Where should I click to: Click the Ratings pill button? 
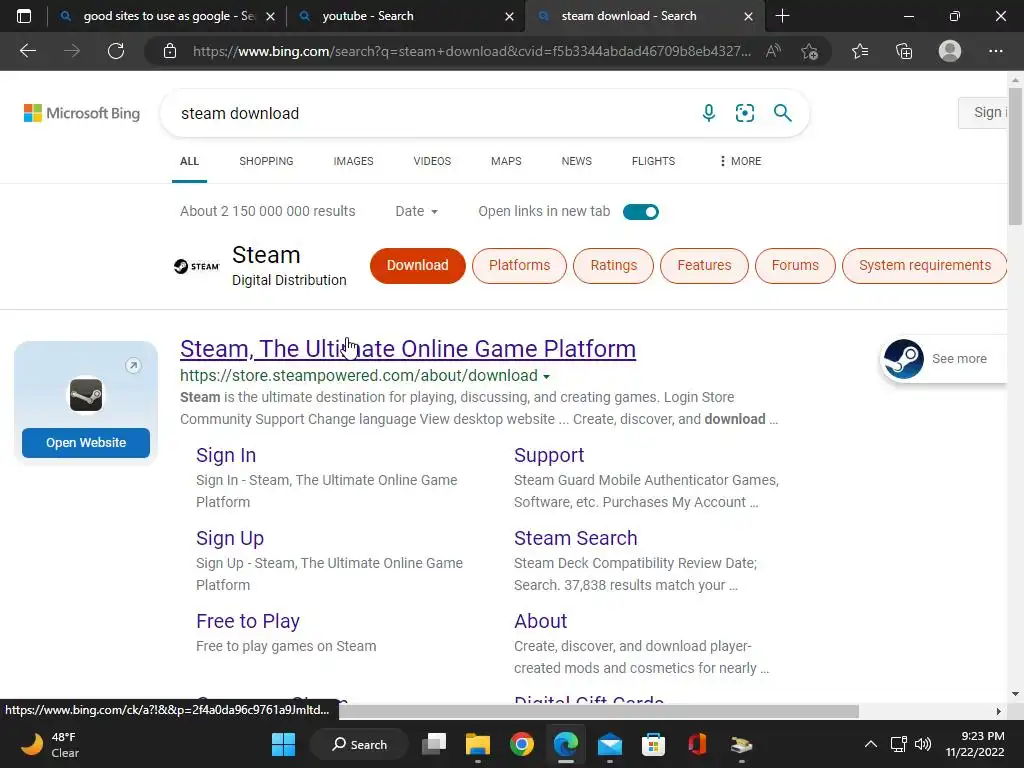pyautogui.click(x=613, y=266)
